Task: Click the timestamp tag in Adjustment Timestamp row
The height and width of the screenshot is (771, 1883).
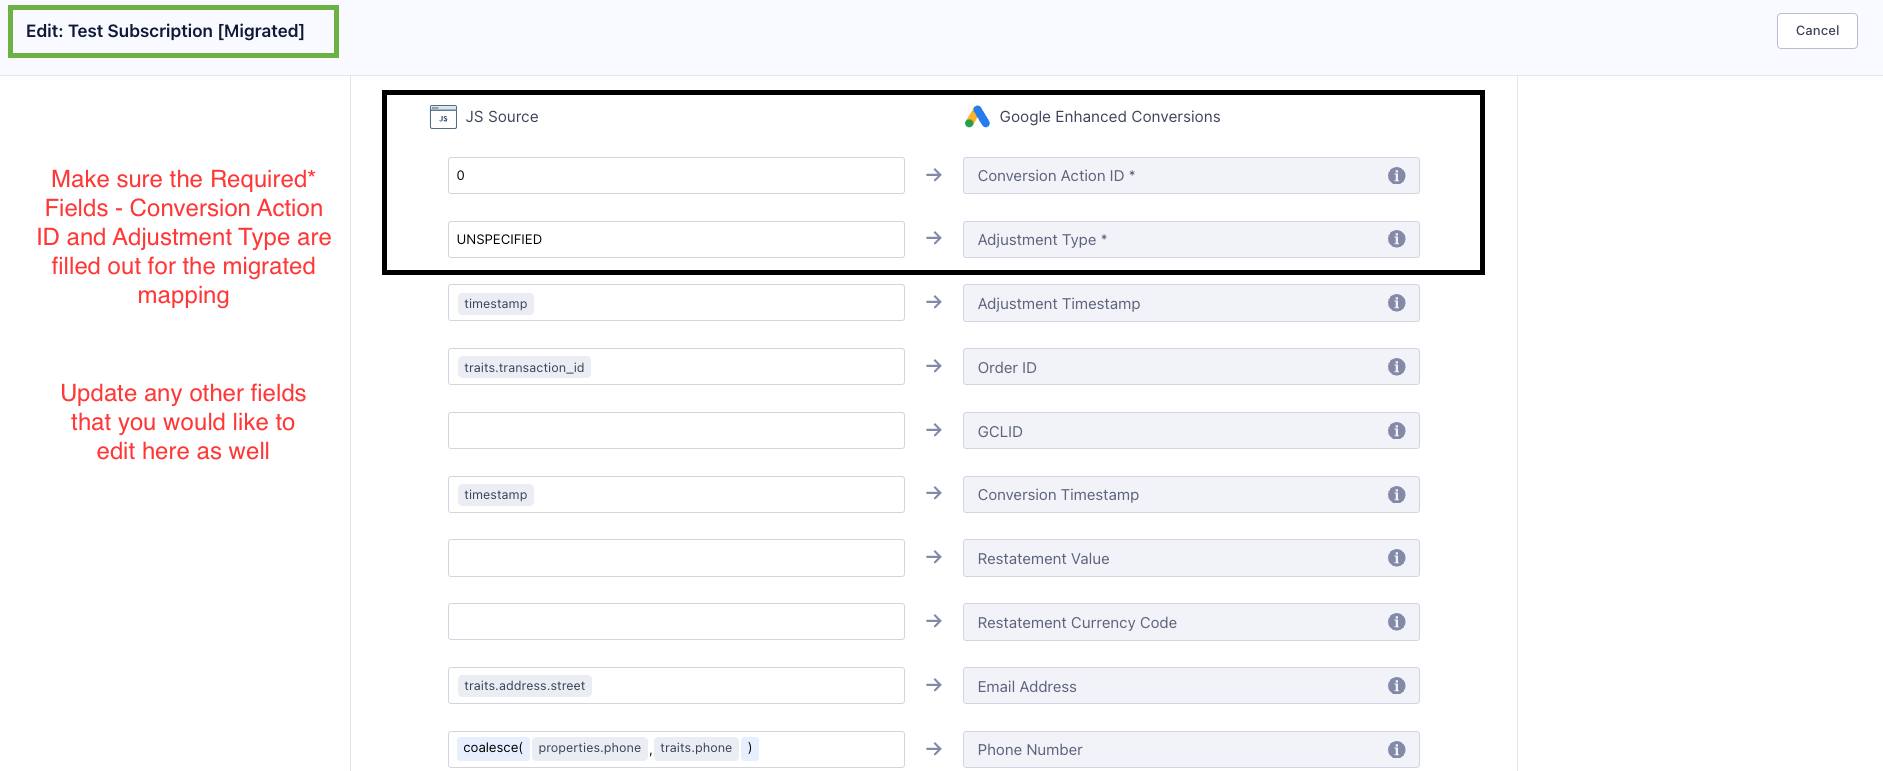Action: coord(496,304)
